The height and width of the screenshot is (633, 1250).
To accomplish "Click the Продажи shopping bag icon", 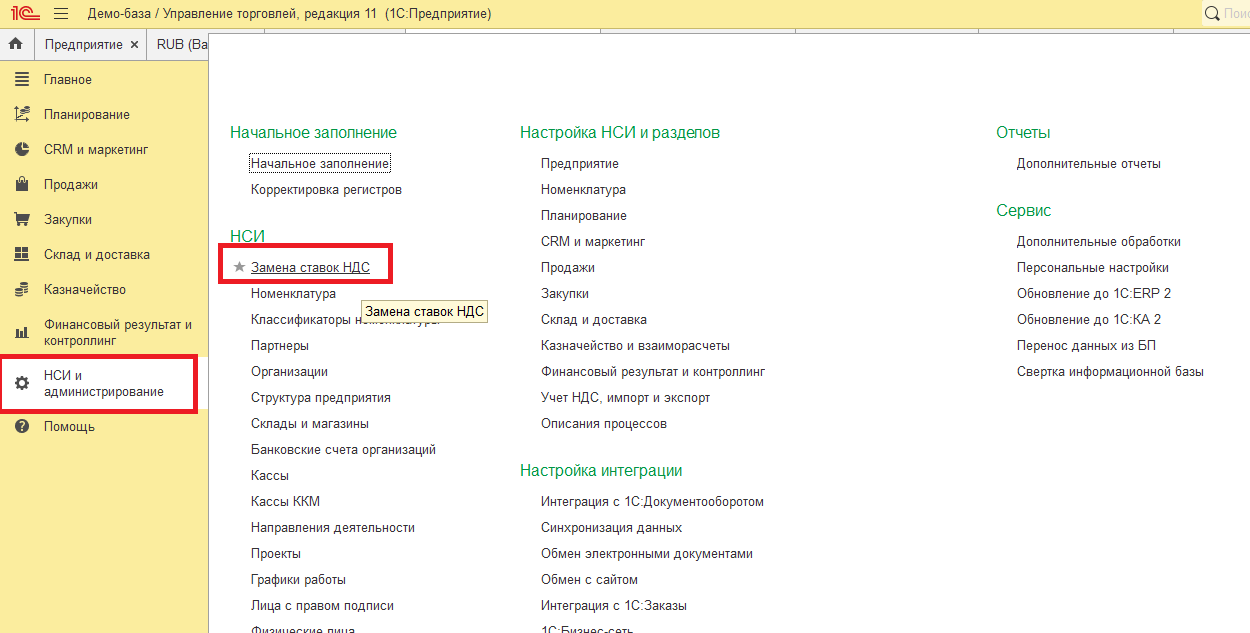I will [x=22, y=185].
